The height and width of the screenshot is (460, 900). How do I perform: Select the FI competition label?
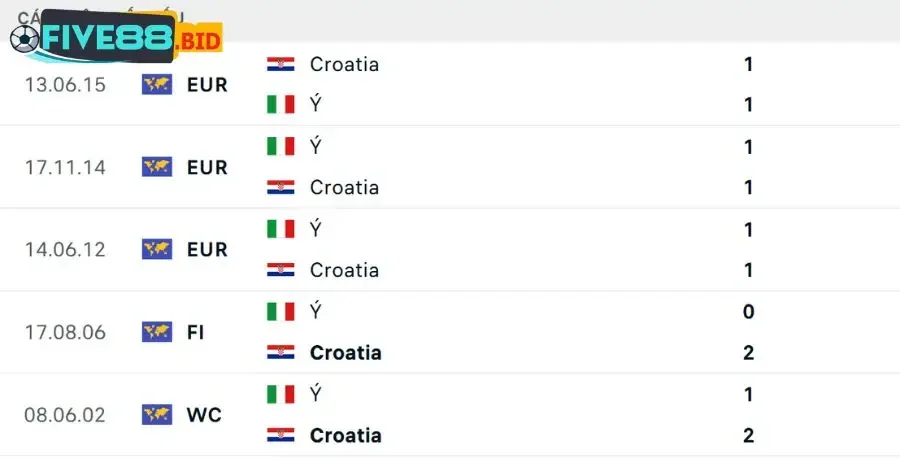point(195,332)
